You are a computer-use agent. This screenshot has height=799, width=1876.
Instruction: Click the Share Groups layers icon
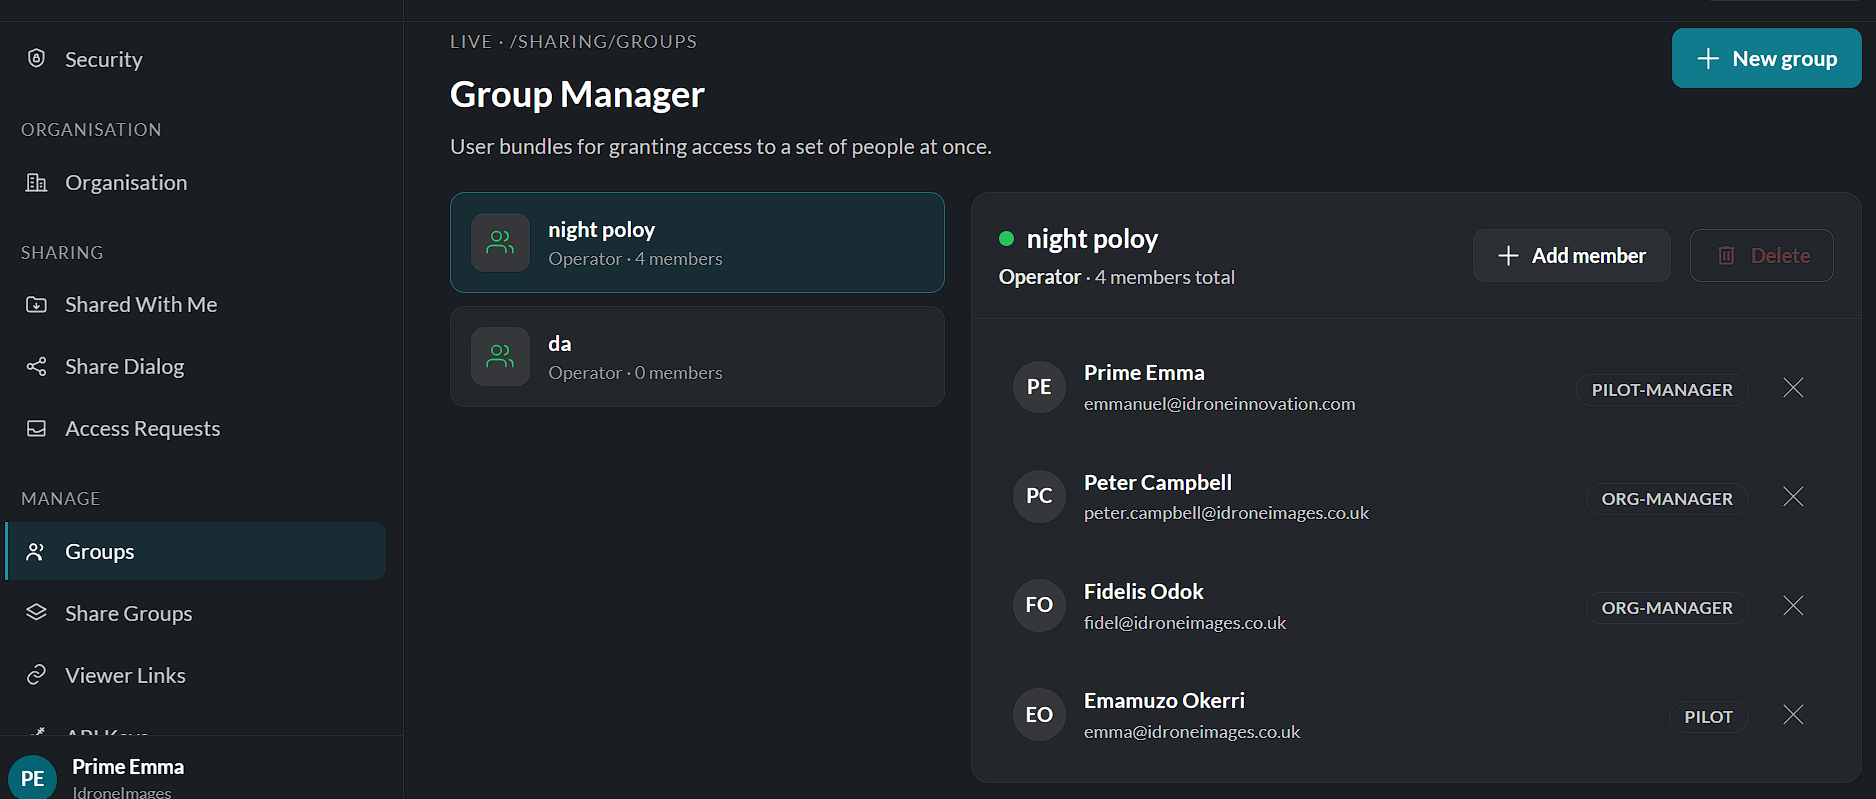tap(37, 612)
